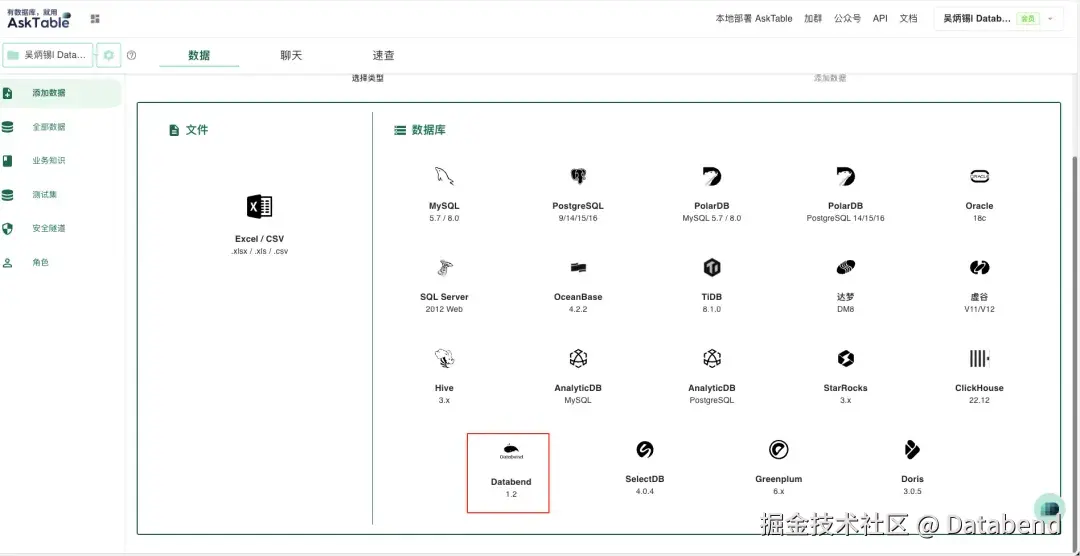Click the ClickHouse 22.12 version text
The image size is (1080, 556).
click(x=979, y=400)
